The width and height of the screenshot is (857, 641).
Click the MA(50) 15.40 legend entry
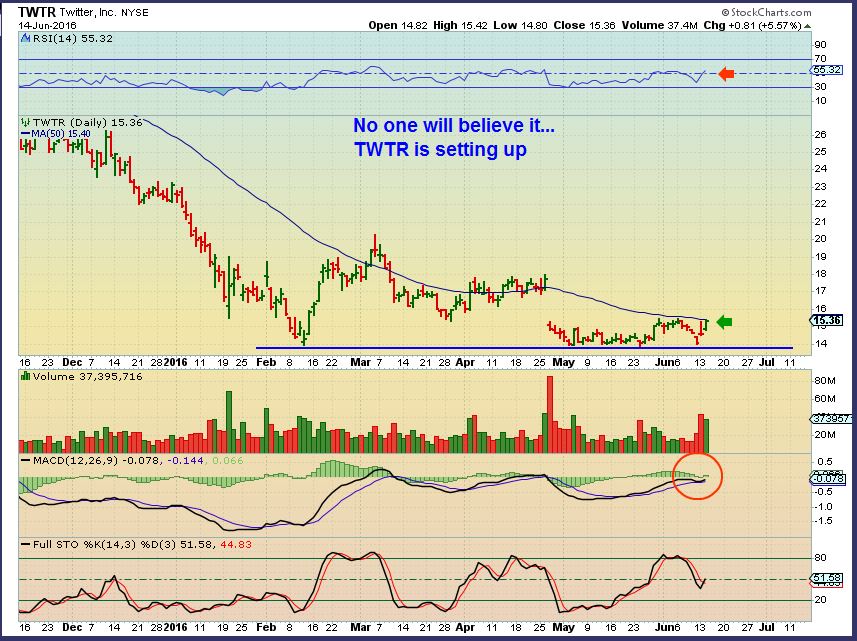[x=56, y=133]
